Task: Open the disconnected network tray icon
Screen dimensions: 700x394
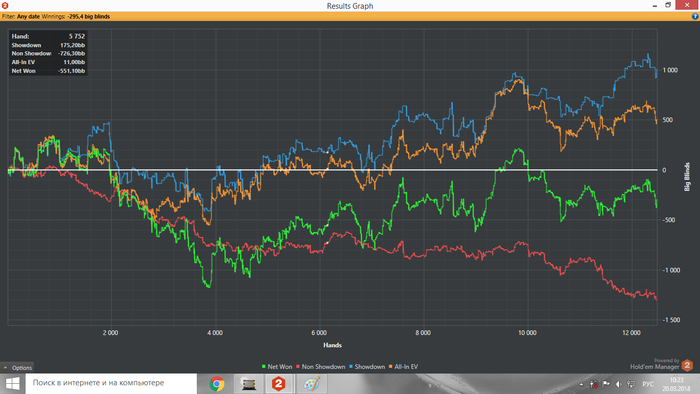Action: (x=594, y=384)
